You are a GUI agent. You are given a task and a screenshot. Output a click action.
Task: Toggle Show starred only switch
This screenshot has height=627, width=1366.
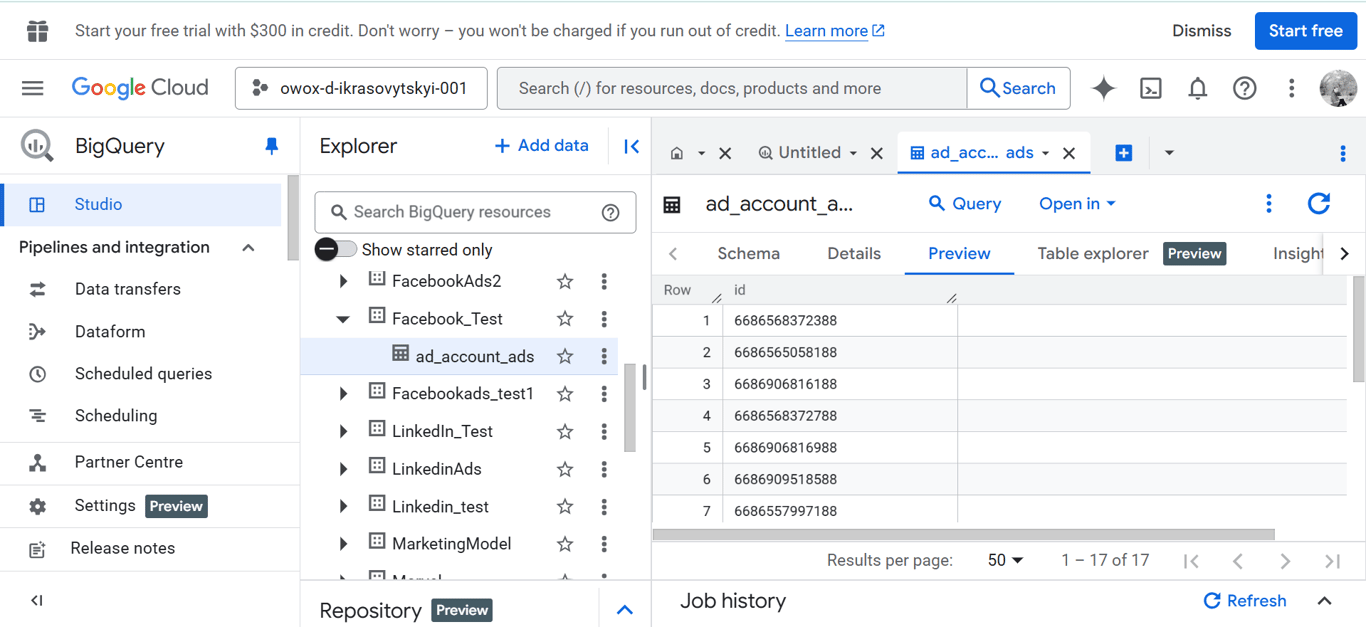click(336, 249)
